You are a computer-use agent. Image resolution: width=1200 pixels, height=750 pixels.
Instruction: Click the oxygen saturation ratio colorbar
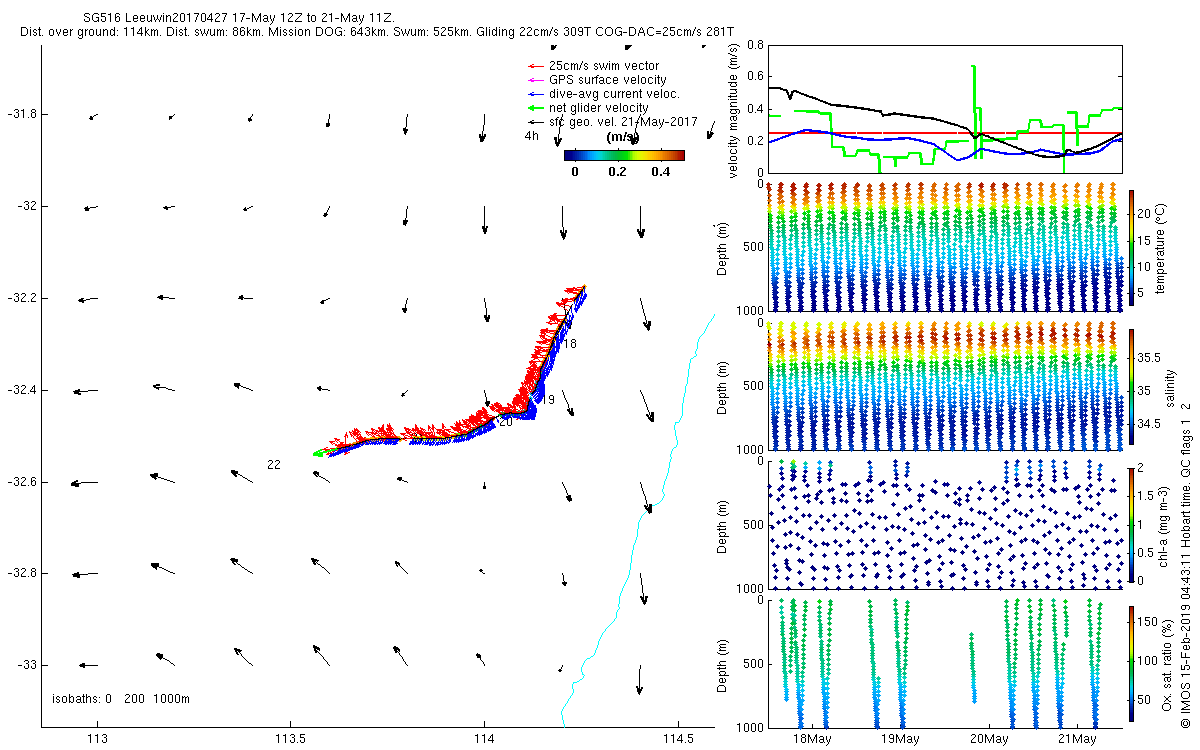[1131, 662]
